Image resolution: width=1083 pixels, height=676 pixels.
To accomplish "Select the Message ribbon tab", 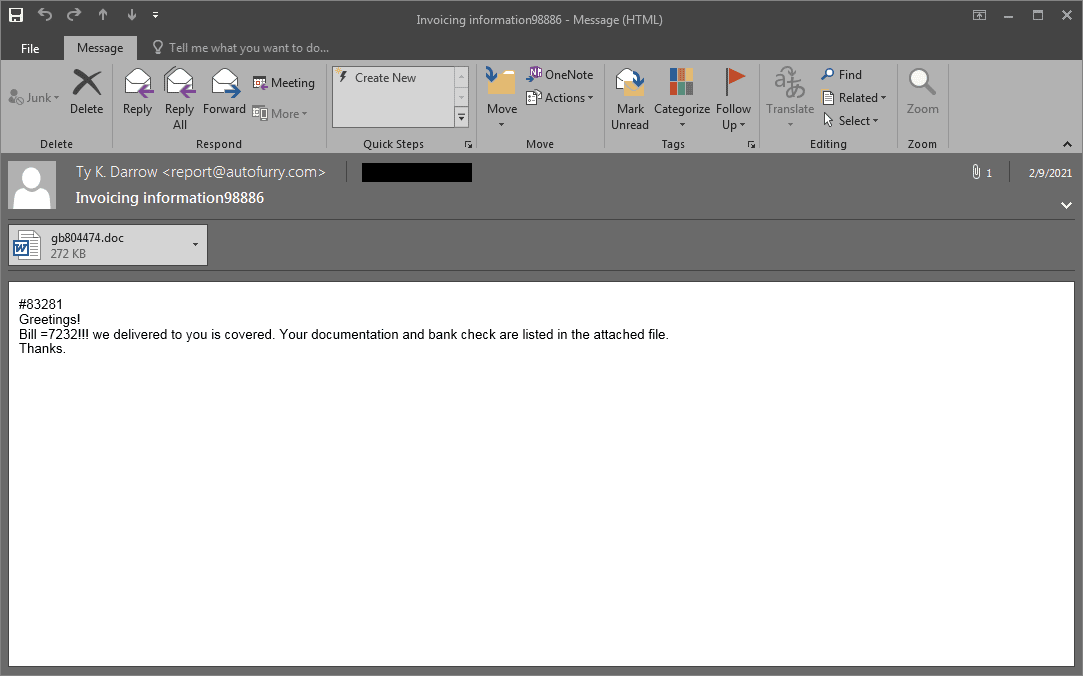I will pos(100,48).
